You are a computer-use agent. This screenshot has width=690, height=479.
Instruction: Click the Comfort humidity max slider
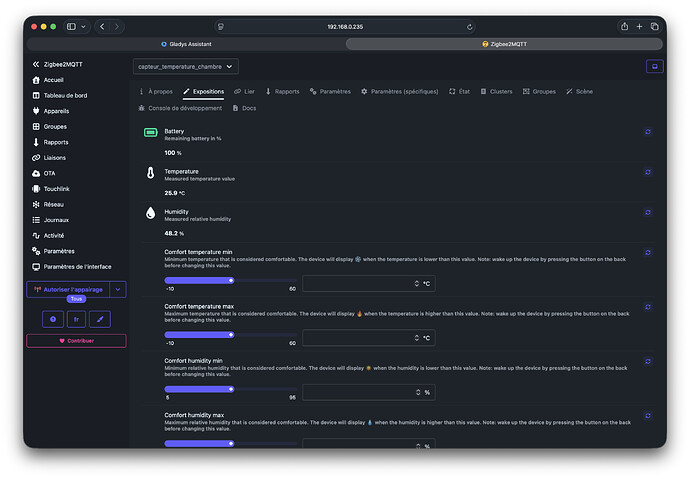(231, 443)
